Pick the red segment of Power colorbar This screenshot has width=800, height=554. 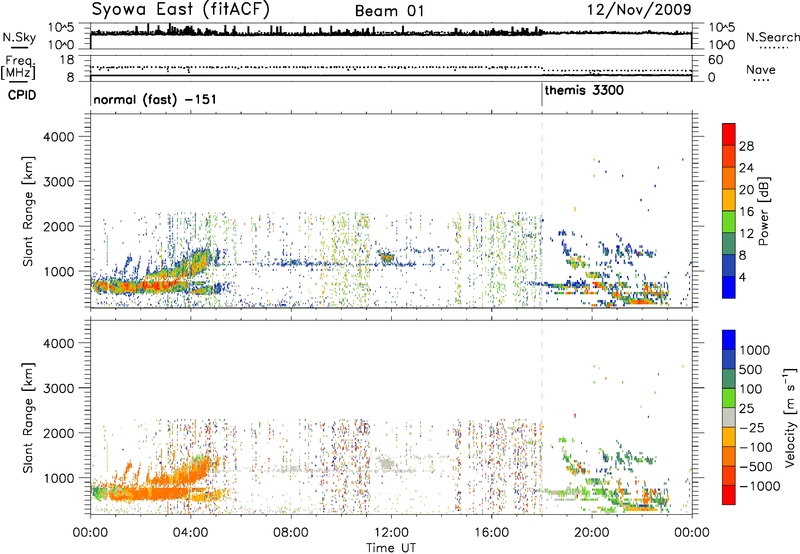pos(729,134)
